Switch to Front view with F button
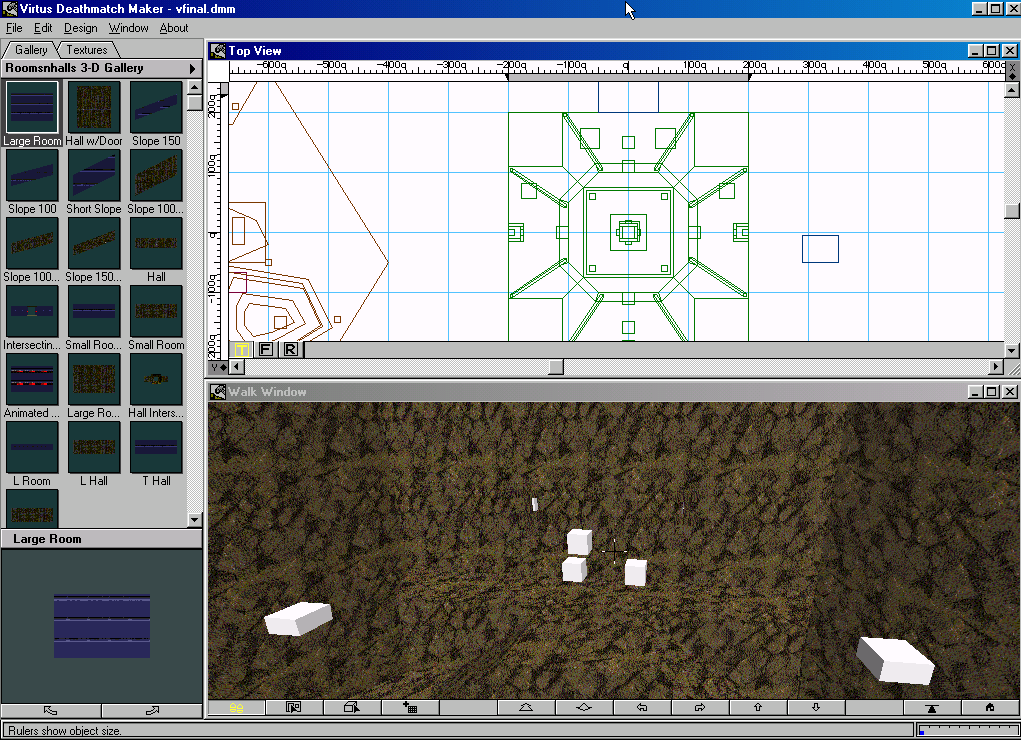 [266, 349]
